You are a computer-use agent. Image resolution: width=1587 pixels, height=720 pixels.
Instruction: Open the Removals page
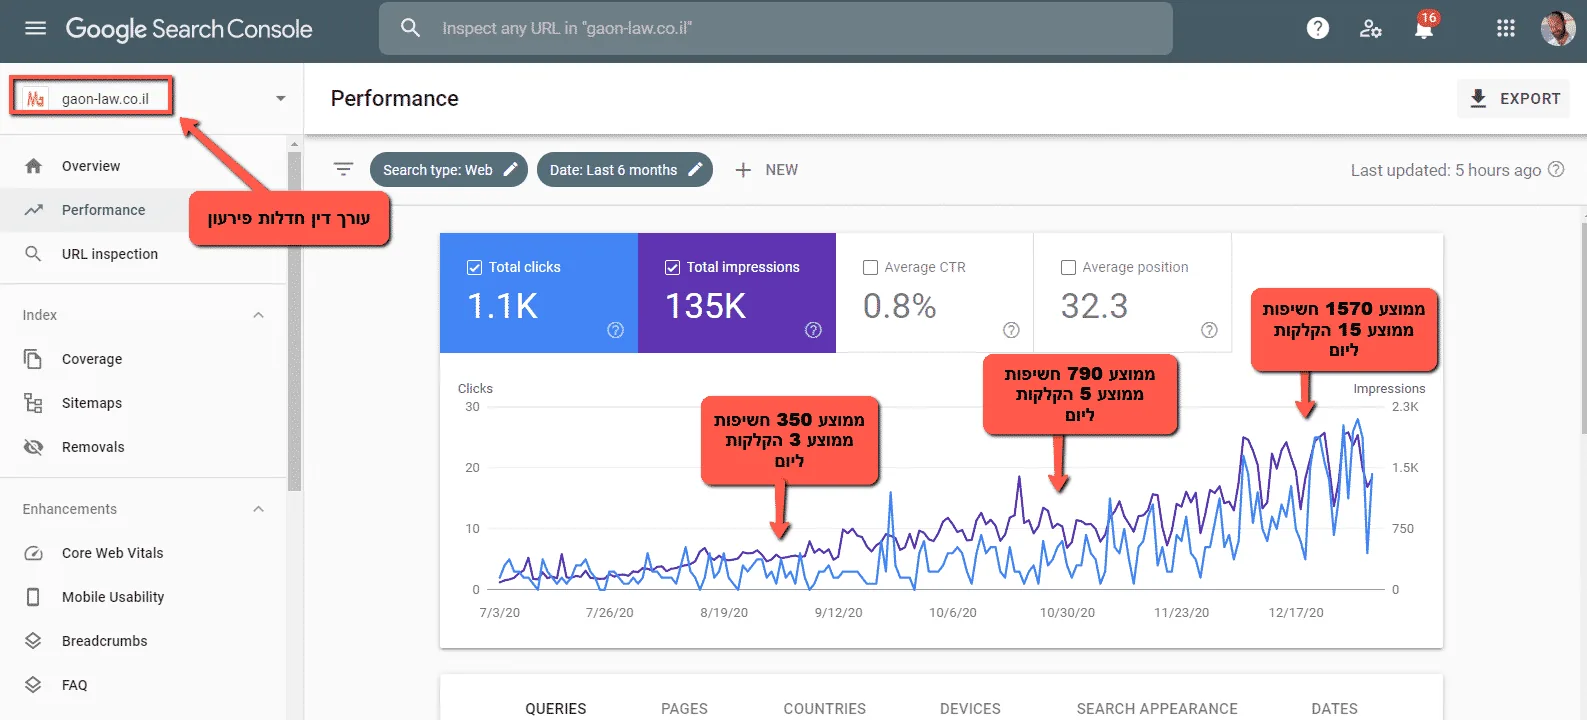pos(93,447)
